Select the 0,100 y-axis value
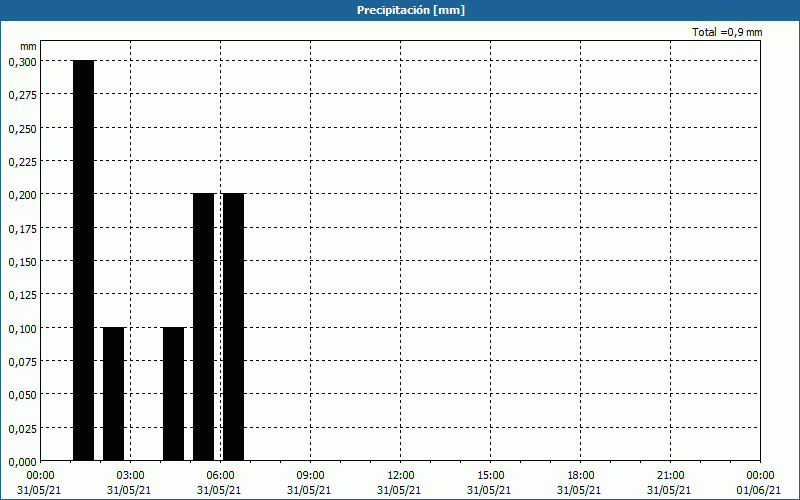This screenshot has width=800, height=500. pos(22,329)
